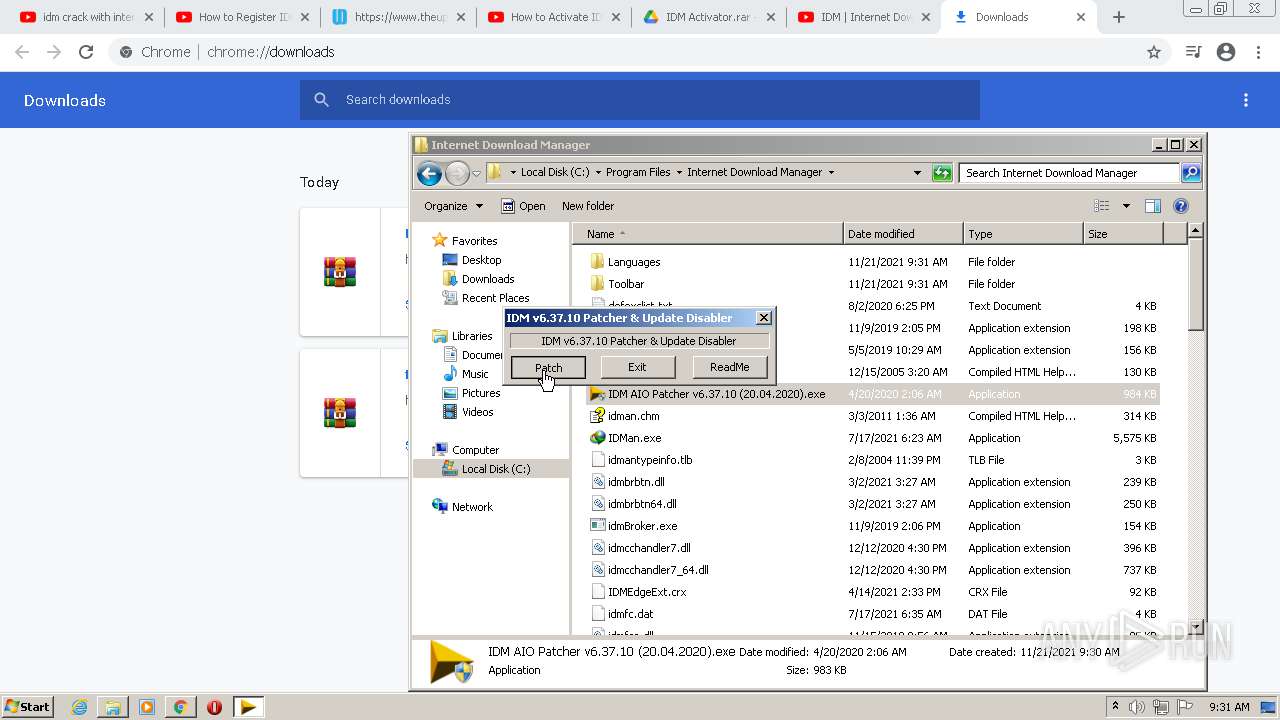Switch to the 'How to Register ID' tab

[242, 17]
